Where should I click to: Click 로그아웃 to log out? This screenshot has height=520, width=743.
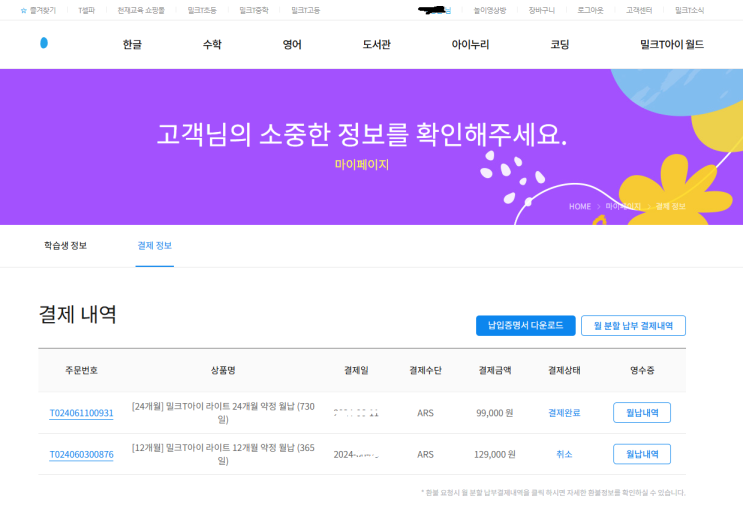point(590,10)
